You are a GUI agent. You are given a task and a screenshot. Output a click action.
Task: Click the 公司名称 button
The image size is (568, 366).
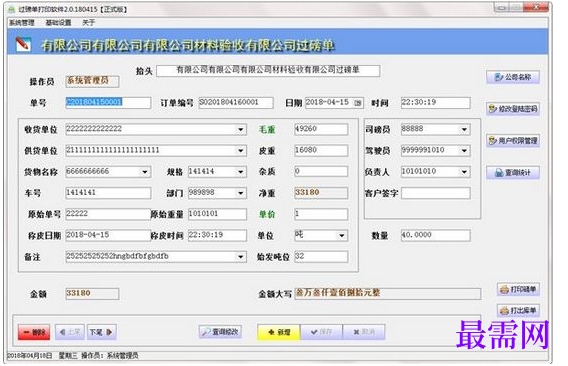(513, 77)
